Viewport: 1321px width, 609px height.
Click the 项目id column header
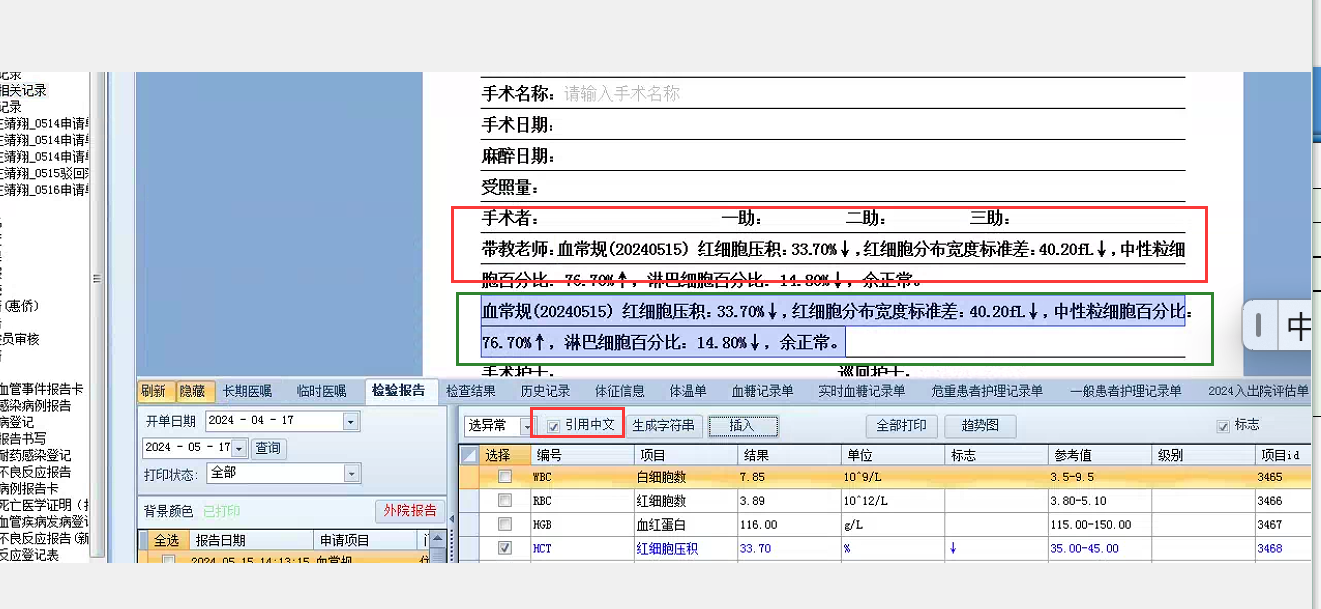click(x=1283, y=454)
